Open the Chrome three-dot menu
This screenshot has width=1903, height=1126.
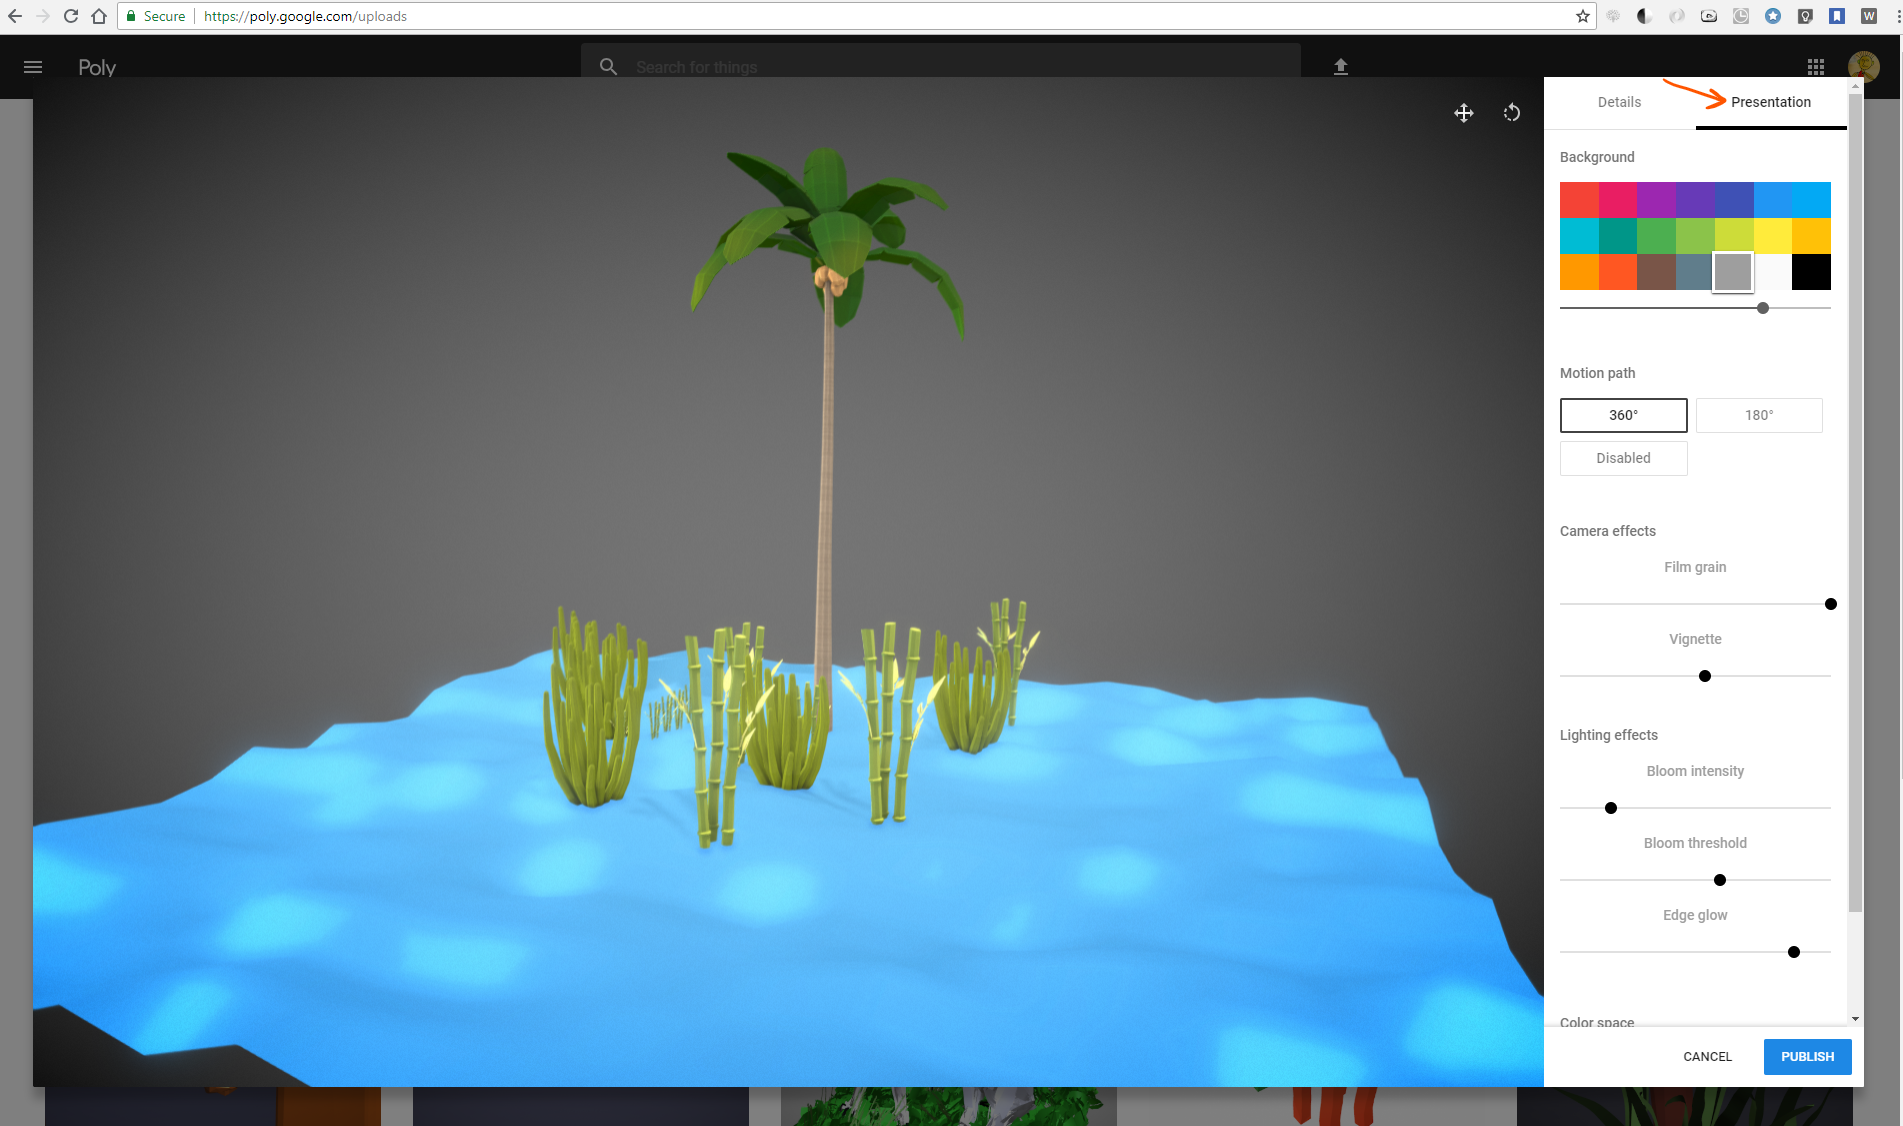(x=1897, y=16)
